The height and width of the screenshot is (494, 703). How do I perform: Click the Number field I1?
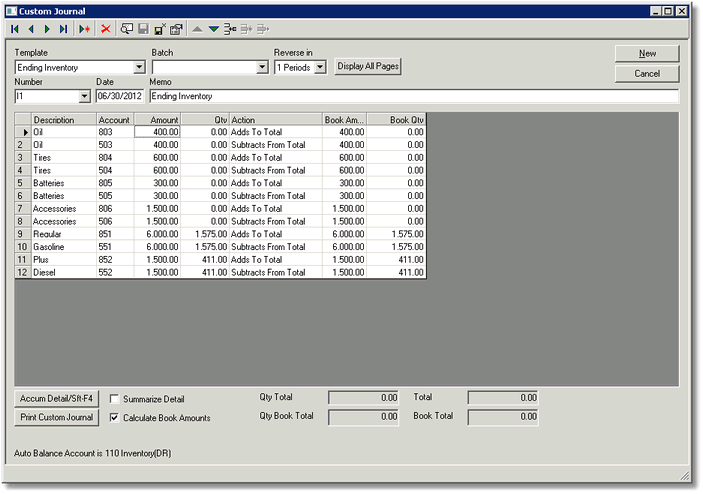47,96
